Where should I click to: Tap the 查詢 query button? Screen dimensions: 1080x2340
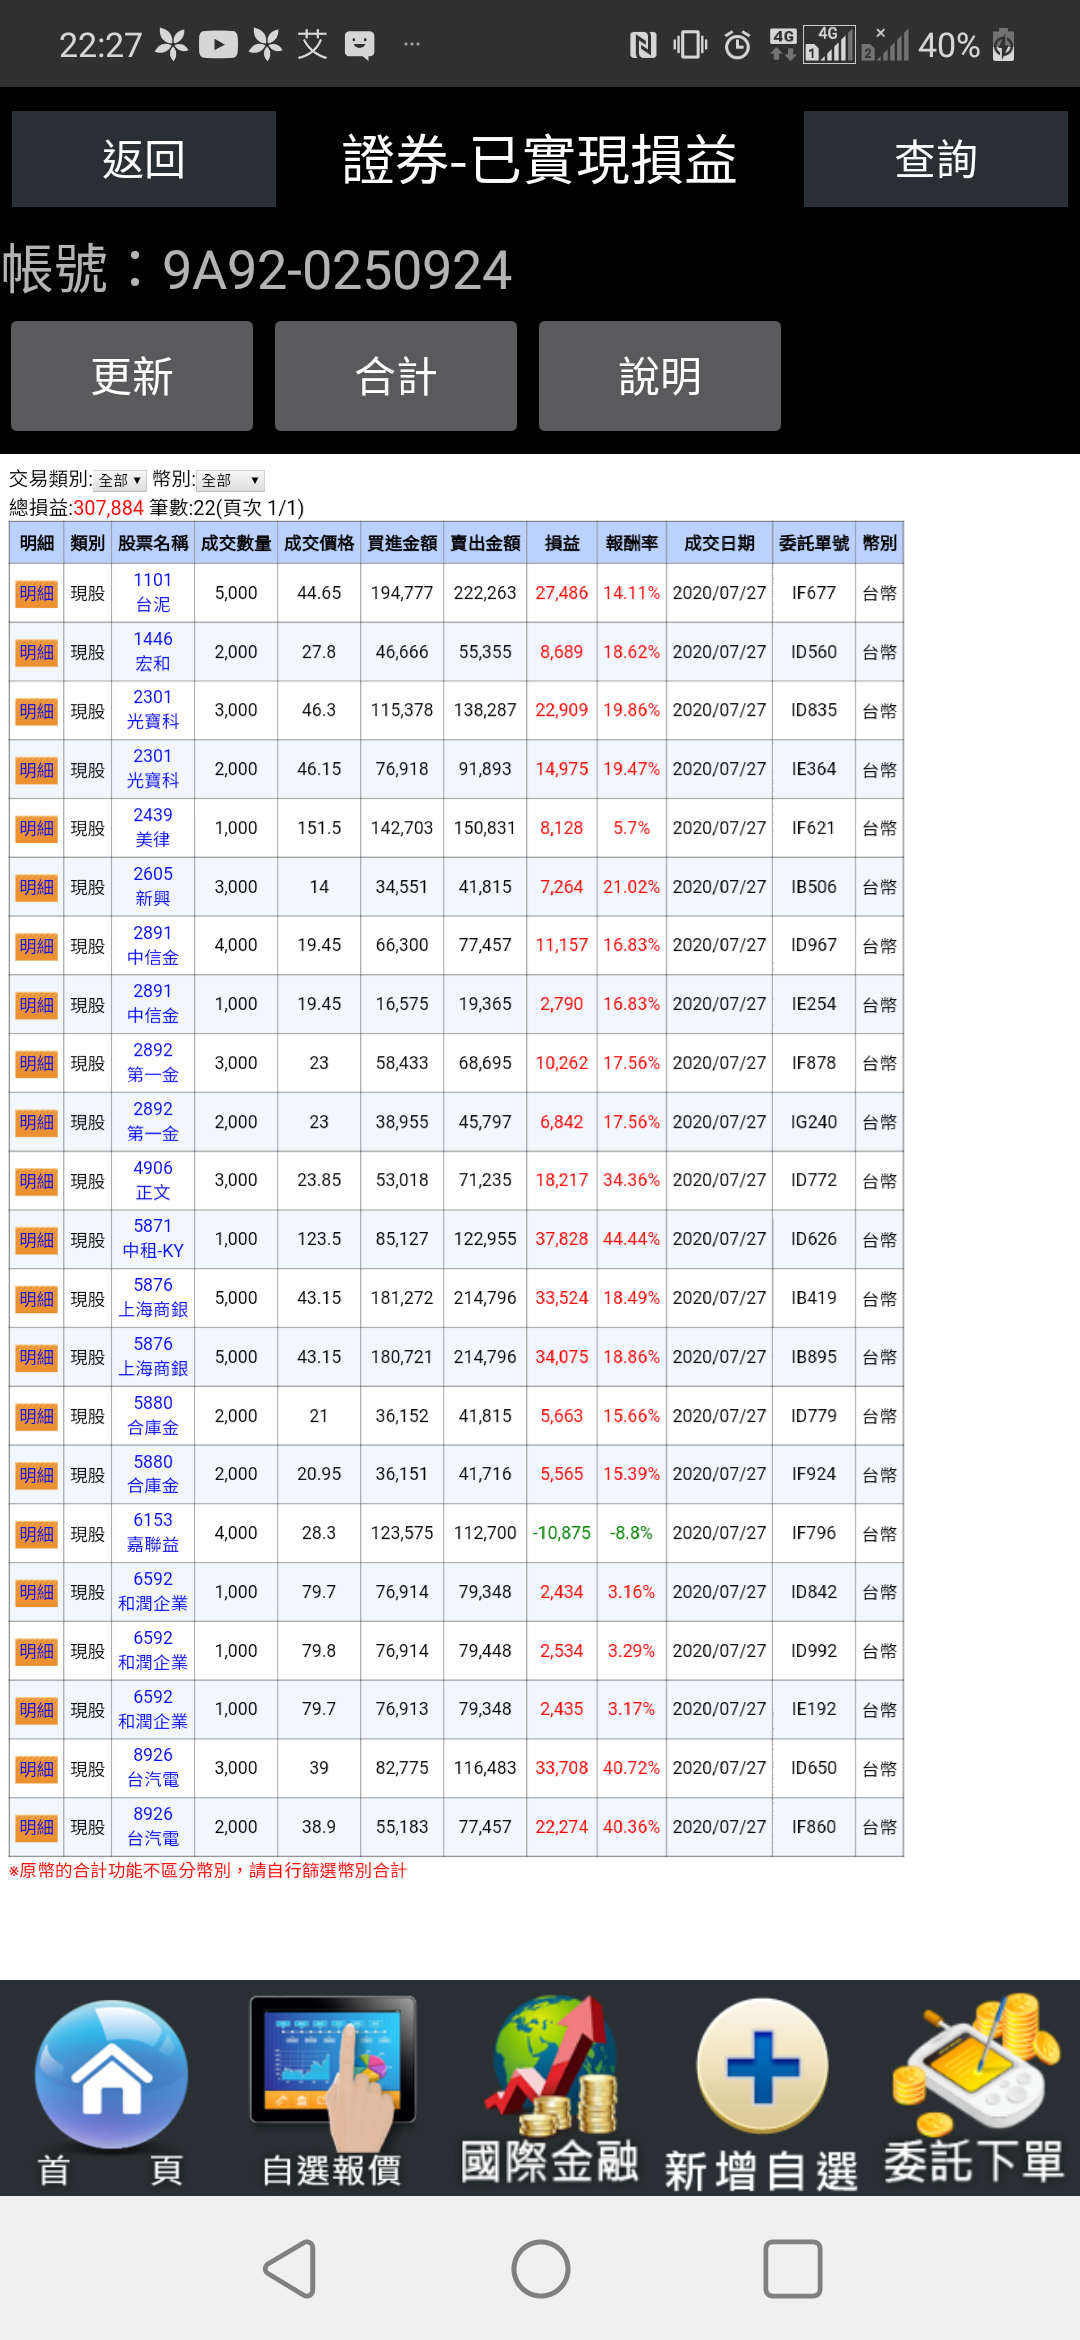tap(936, 159)
